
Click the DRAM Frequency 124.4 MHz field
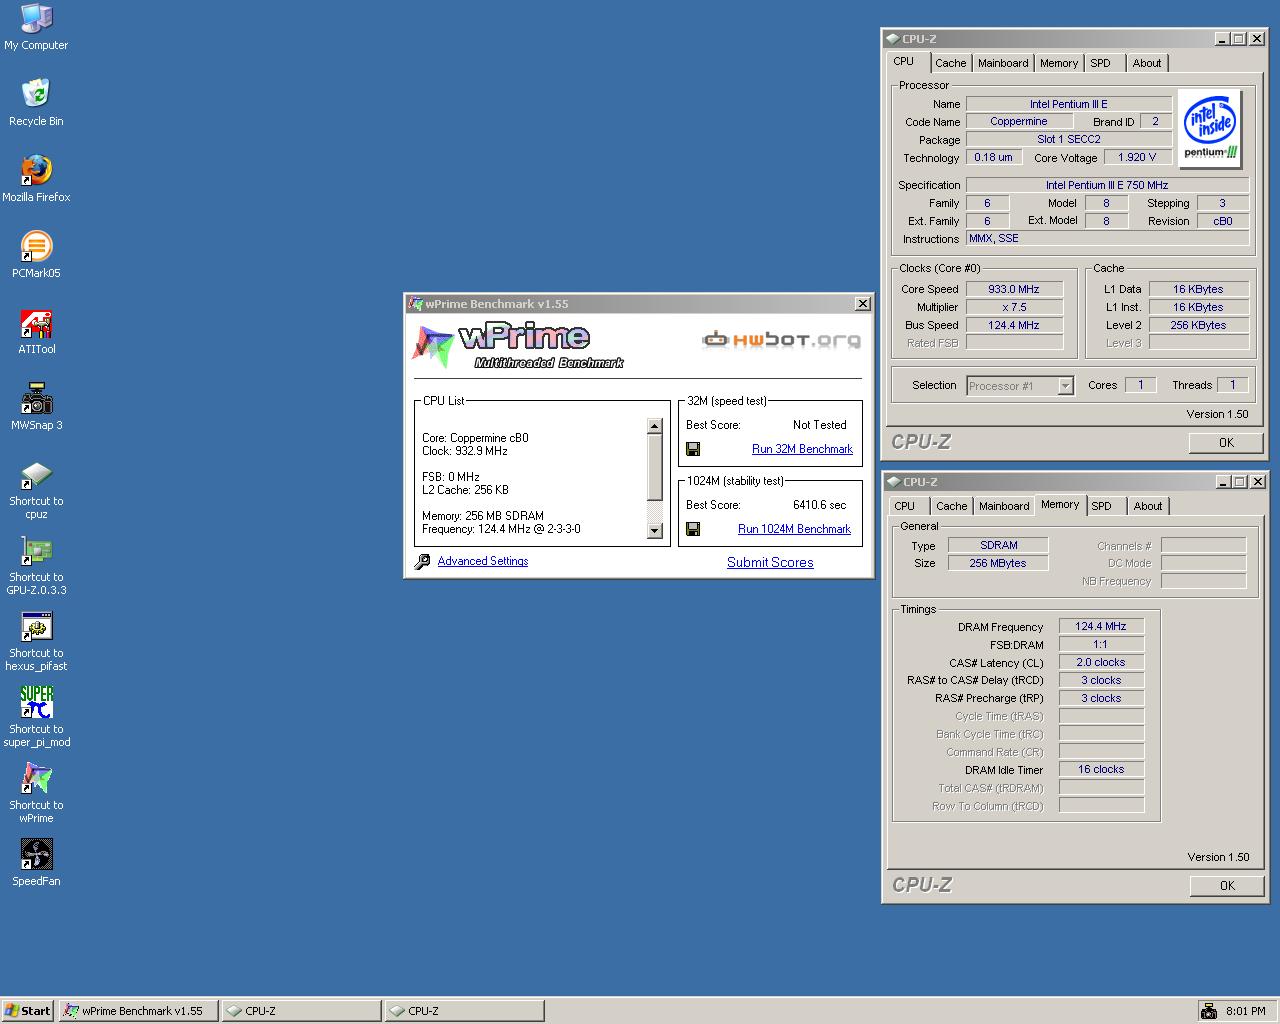pyautogui.click(x=1101, y=626)
